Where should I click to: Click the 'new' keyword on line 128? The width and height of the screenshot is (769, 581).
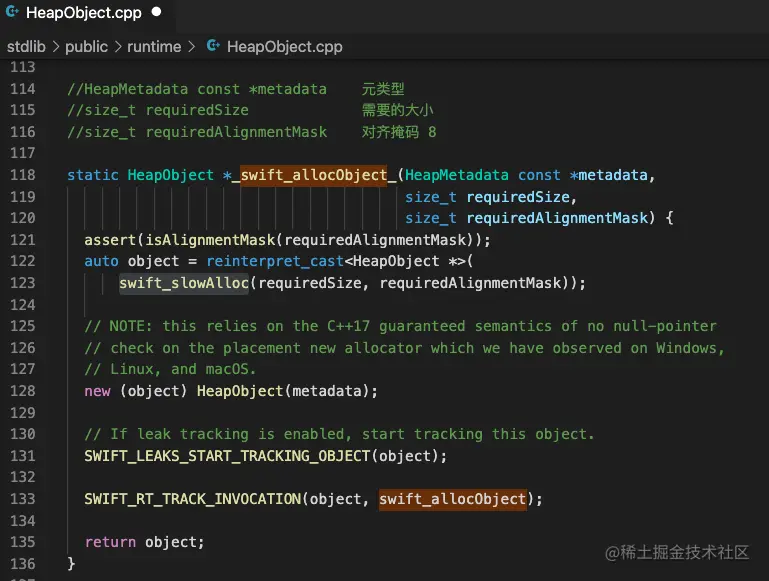(97, 391)
